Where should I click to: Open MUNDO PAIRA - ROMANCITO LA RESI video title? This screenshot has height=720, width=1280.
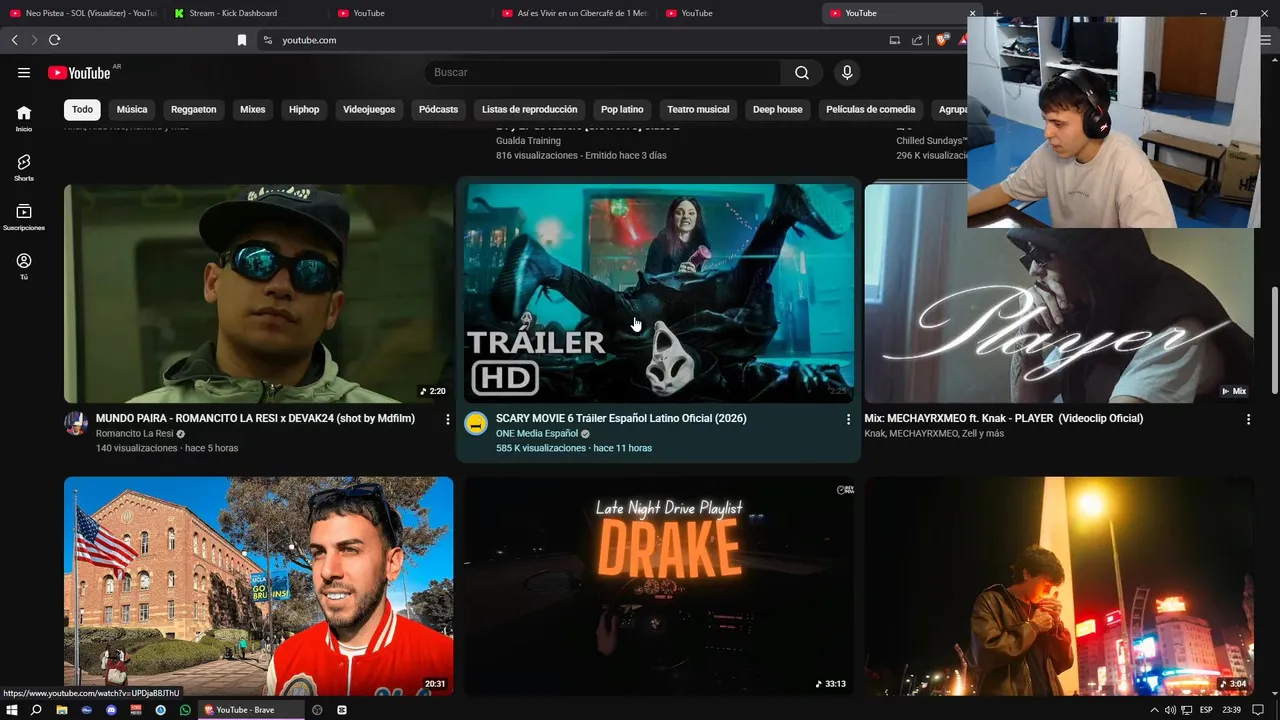pyautogui.click(x=255, y=419)
